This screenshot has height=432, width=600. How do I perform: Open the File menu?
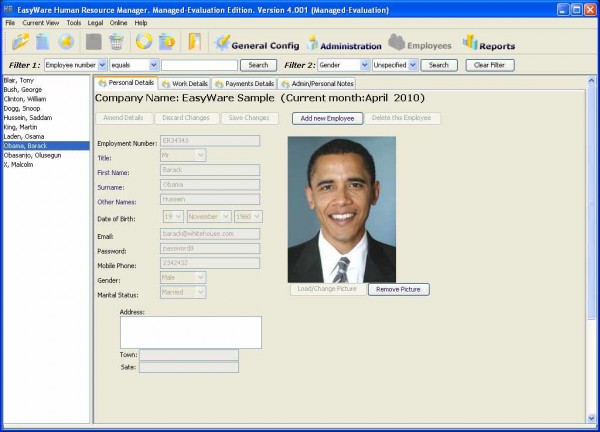pyautogui.click(x=10, y=23)
